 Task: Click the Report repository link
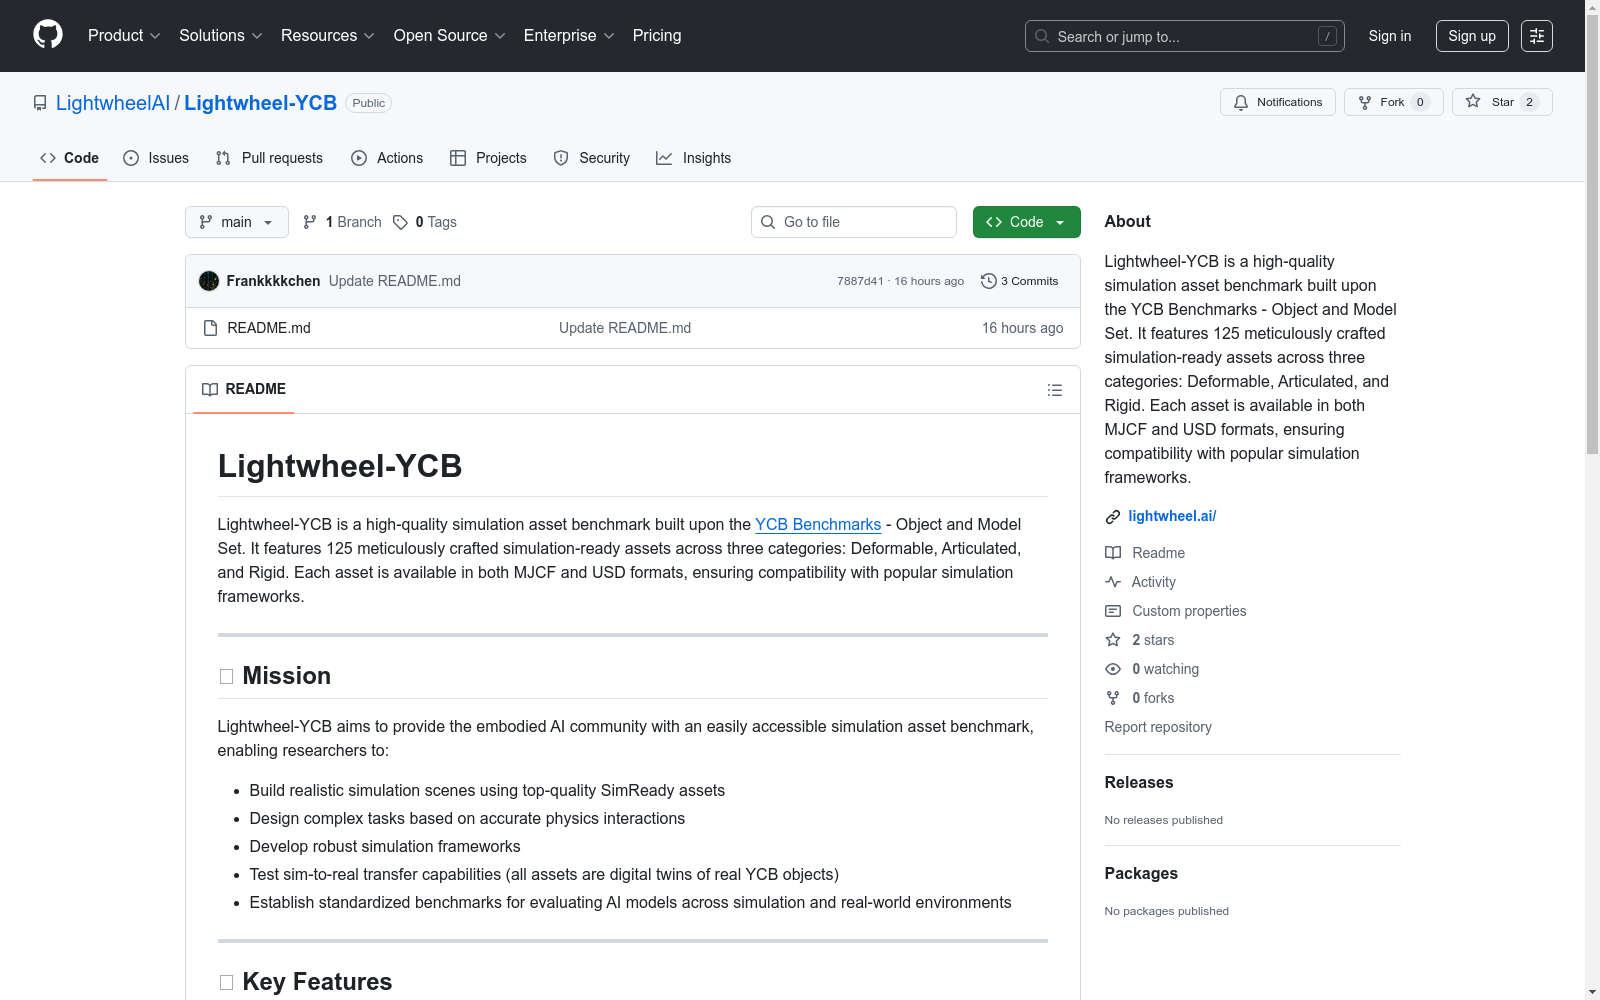(1158, 727)
